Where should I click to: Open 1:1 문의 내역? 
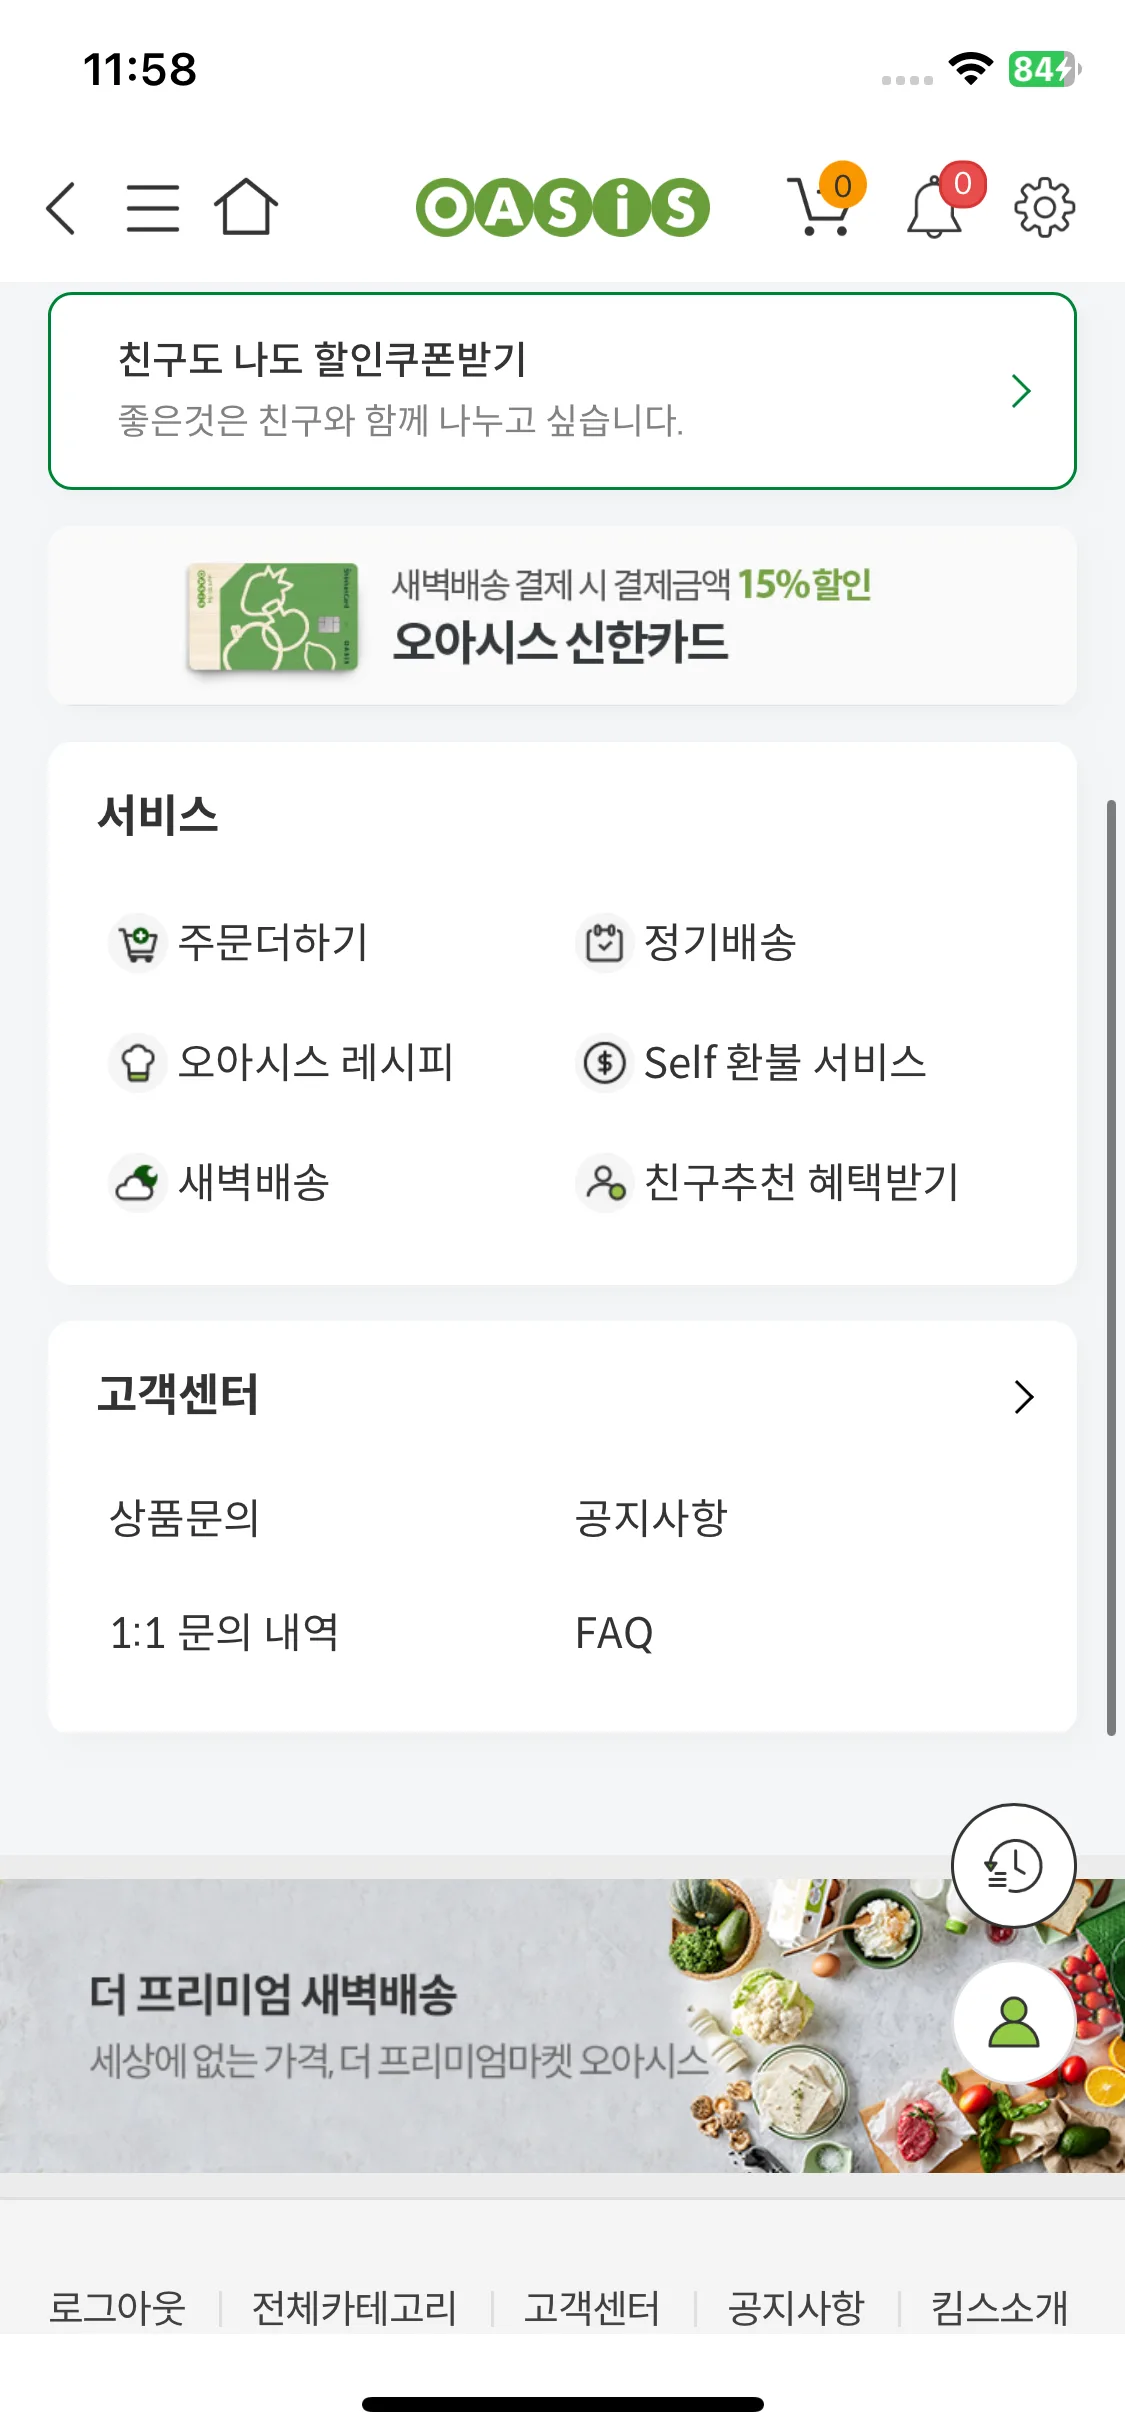224,1634
